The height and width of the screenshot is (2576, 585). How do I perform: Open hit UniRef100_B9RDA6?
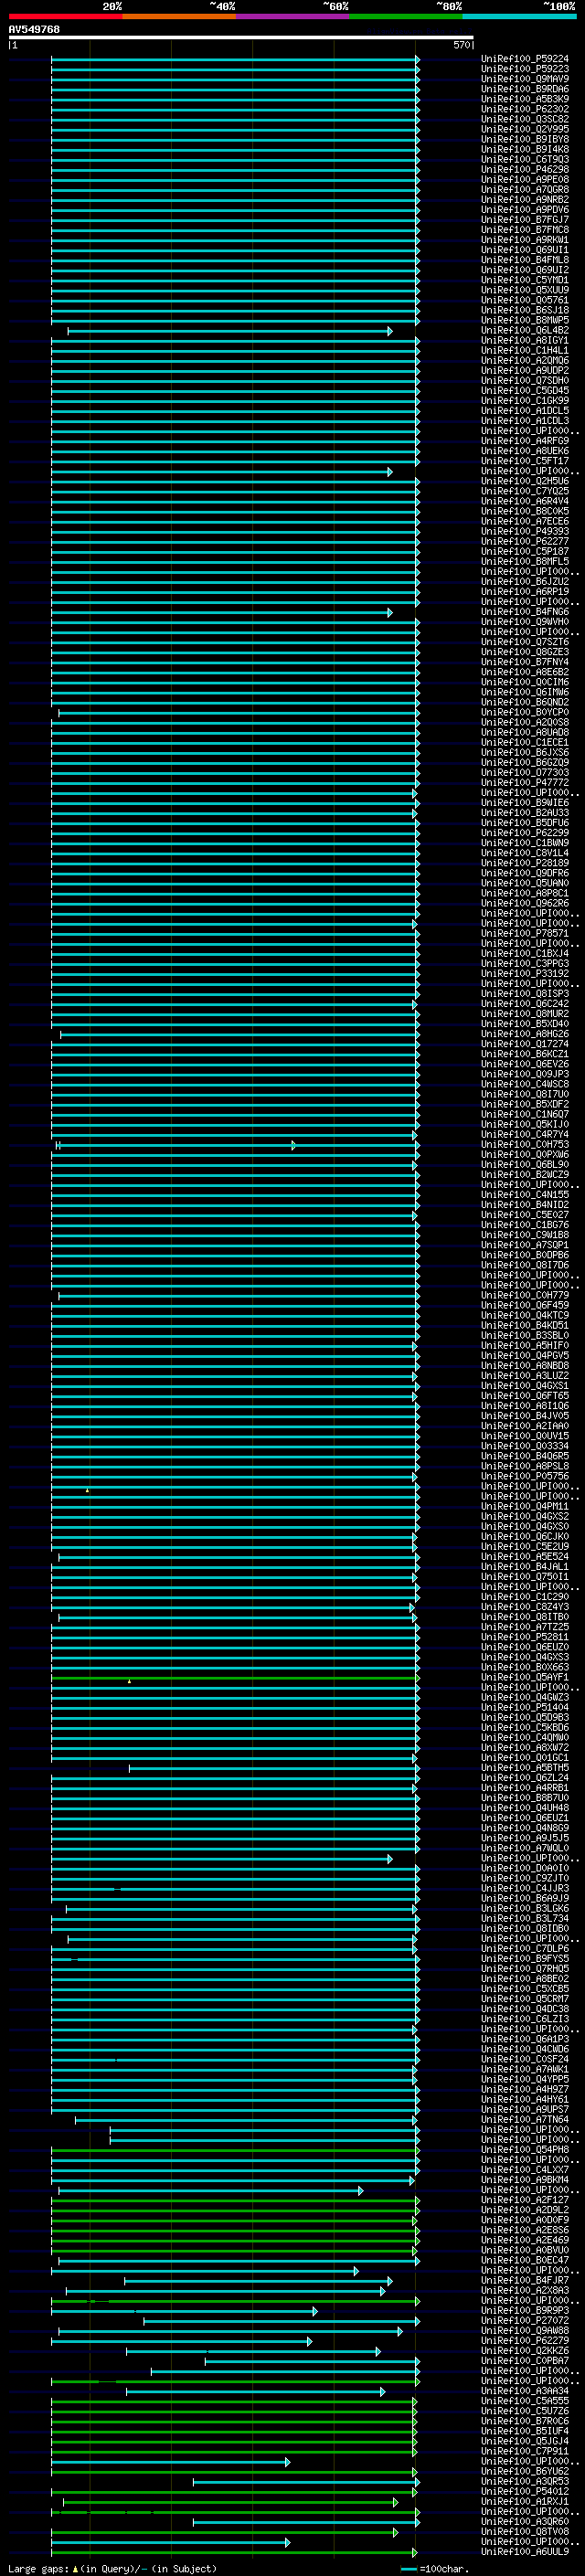tap(525, 89)
